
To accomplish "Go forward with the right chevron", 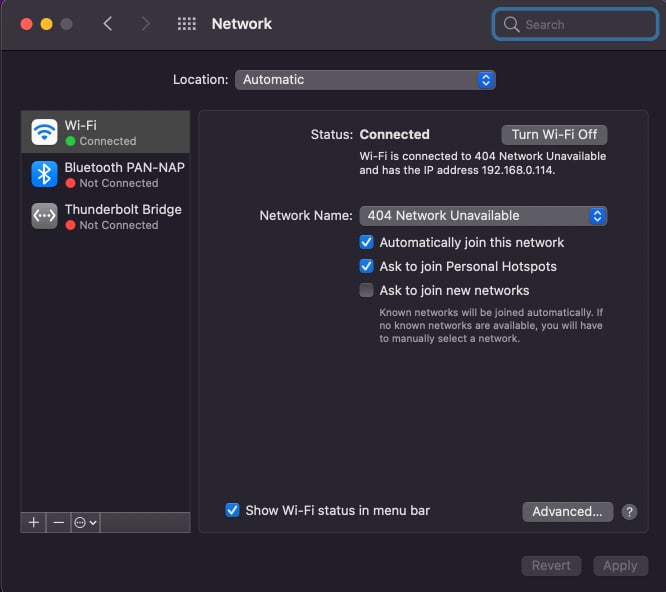I will coord(146,24).
